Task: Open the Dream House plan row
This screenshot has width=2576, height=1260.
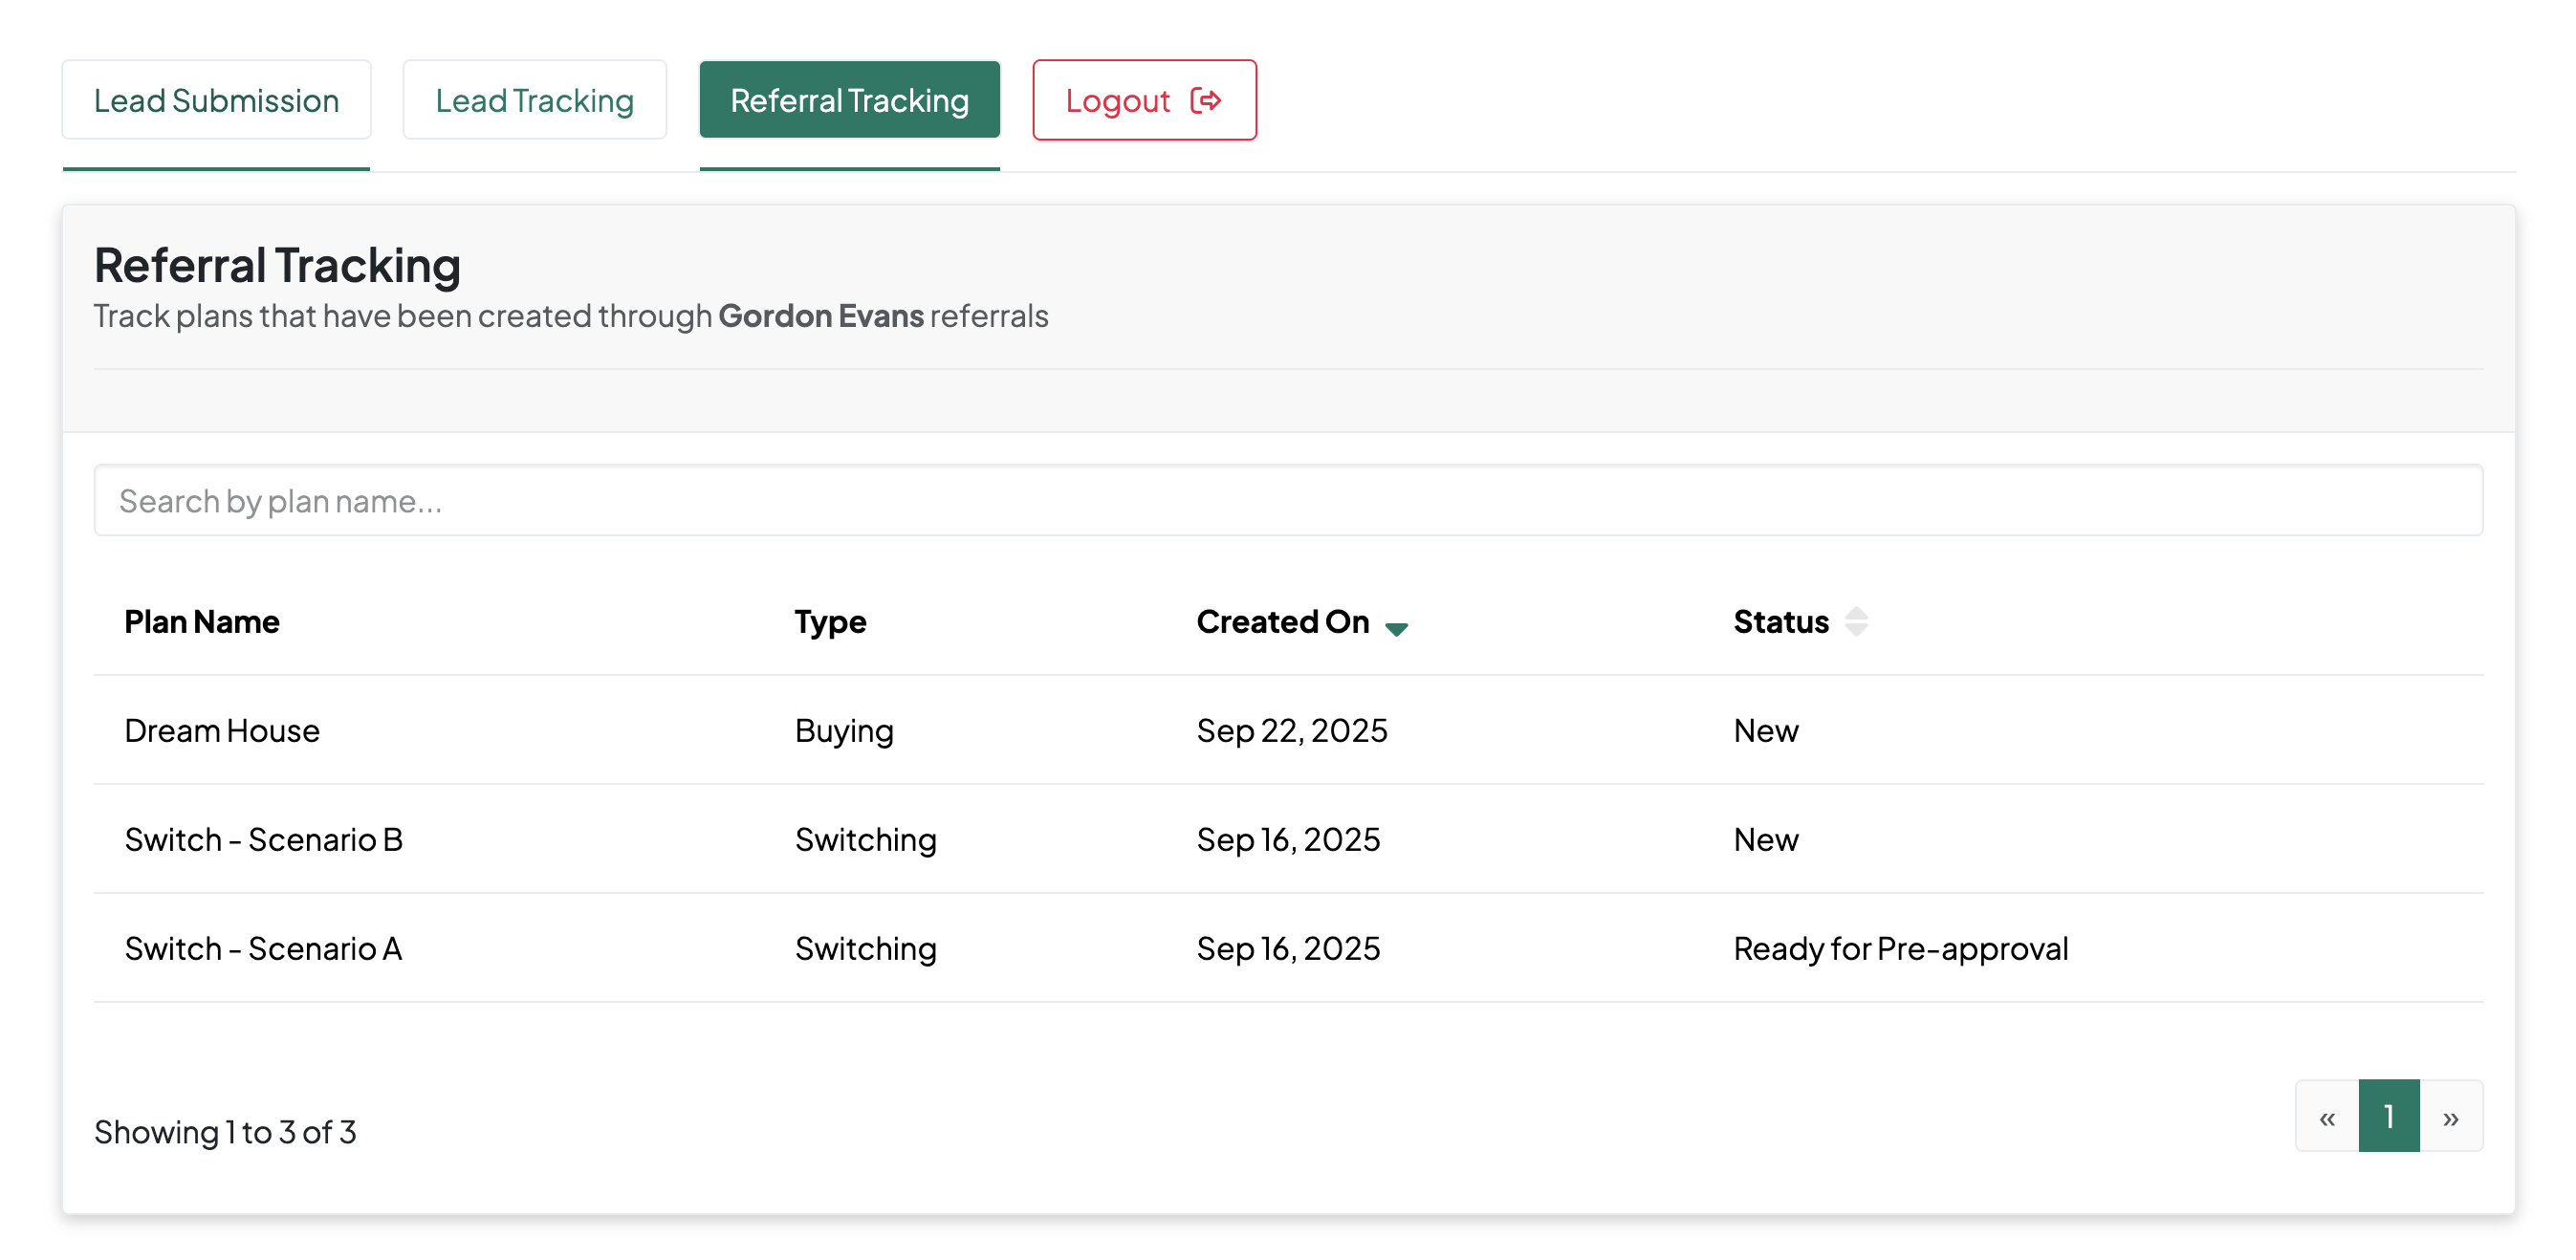Action: coord(222,731)
